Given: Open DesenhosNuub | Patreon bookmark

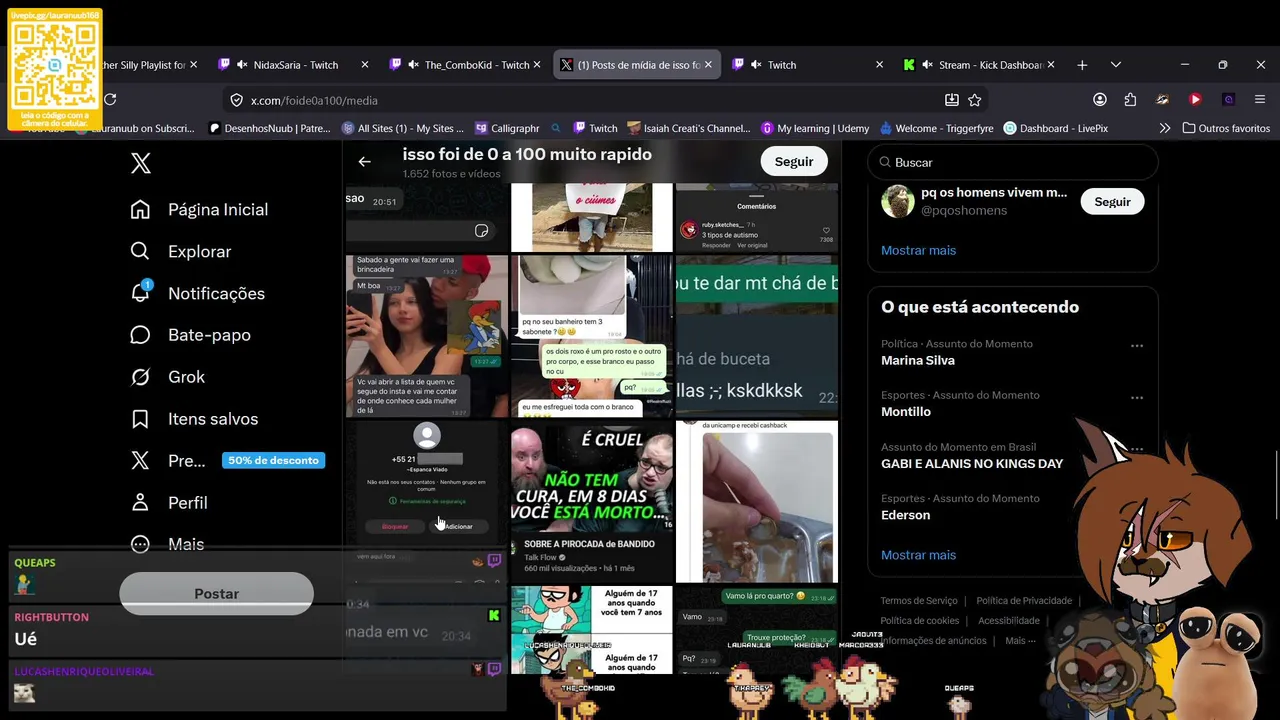Looking at the screenshot, I should (270, 128).
